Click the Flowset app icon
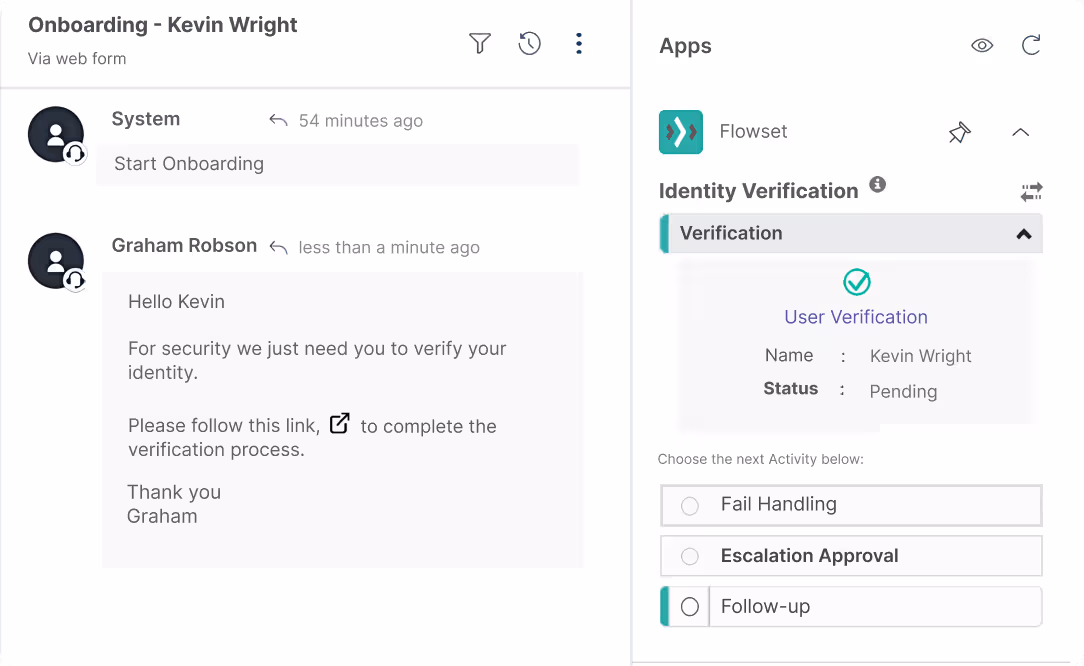This screenshot has width=1084, height=666. point(681,131)
